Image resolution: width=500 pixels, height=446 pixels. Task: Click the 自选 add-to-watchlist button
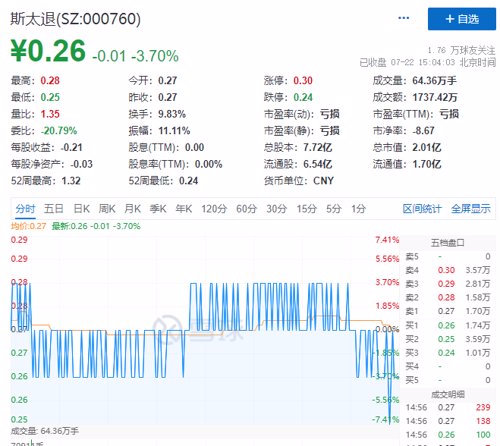point(462,19)
